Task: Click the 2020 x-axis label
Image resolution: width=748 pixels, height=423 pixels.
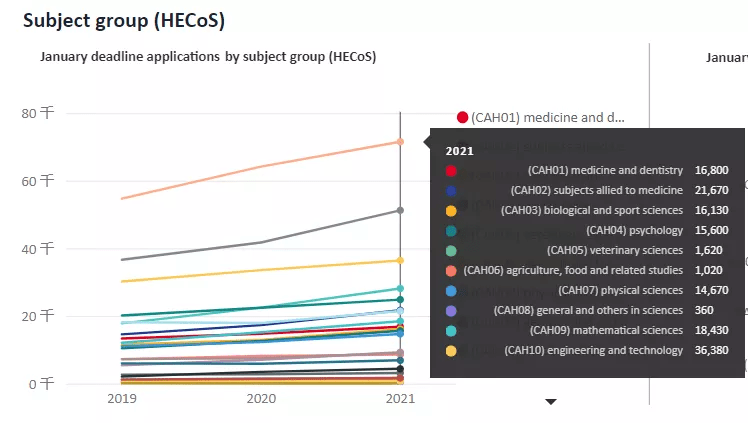Action: point(261,398)
